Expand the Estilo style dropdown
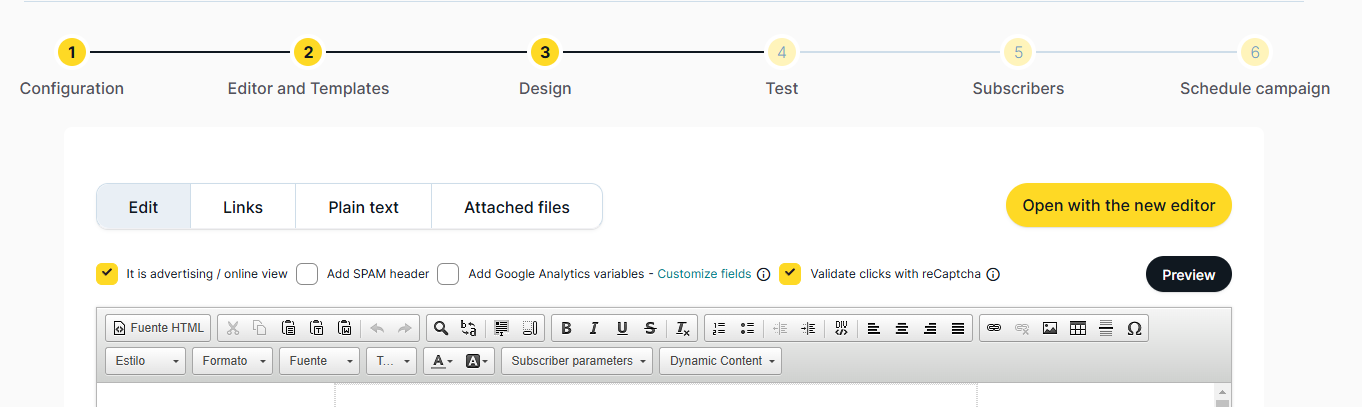Screen dimensions: 1362x407 tap(145, 361)
